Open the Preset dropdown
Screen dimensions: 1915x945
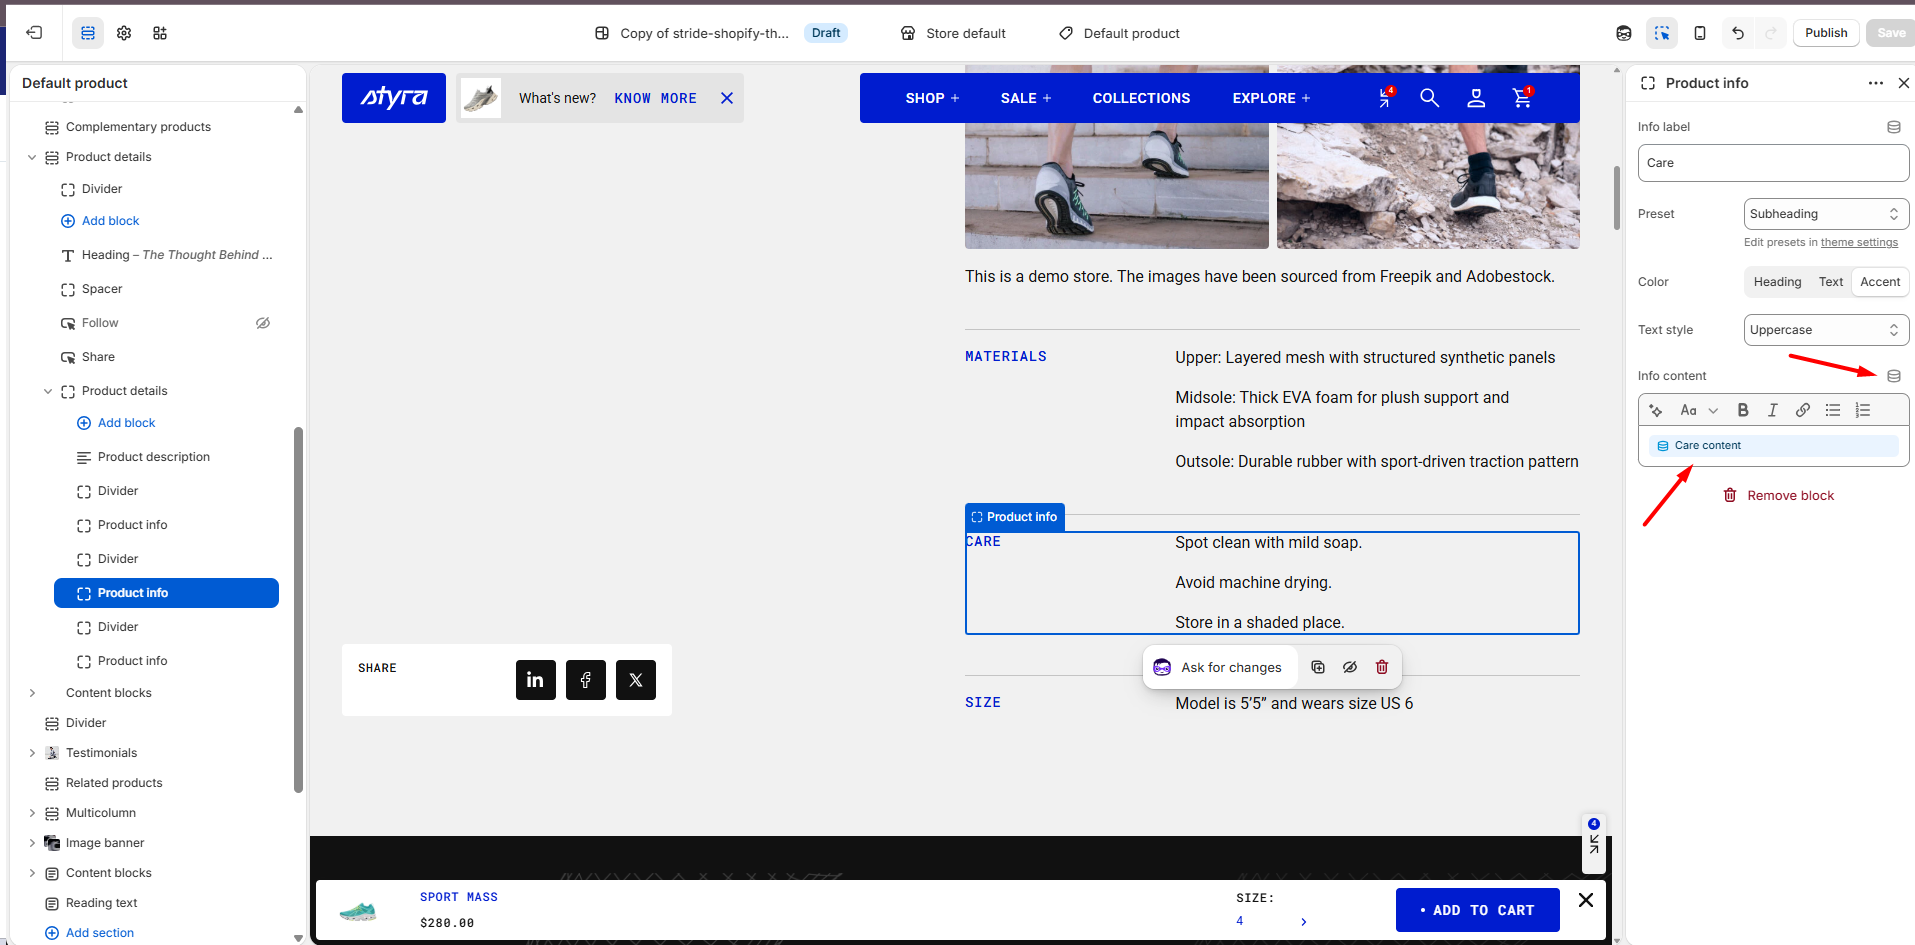pos(1826,214)
